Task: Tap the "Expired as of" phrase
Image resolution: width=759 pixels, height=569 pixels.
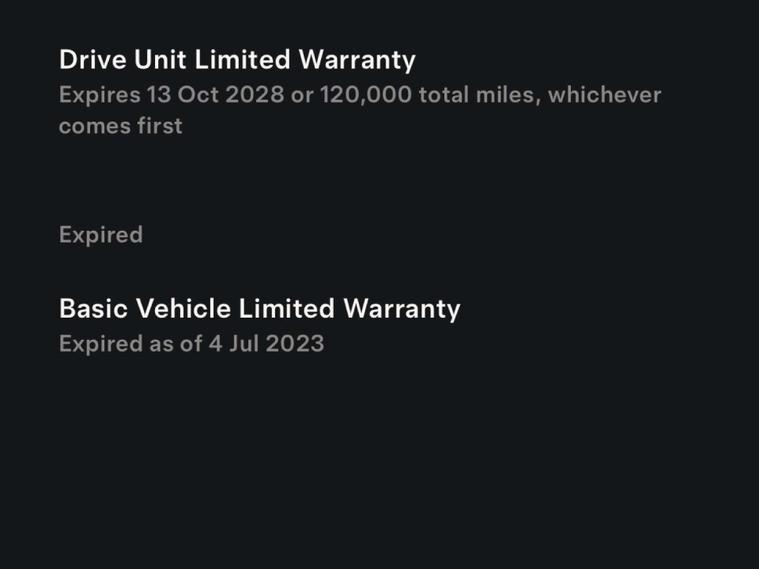Action: pos(130,344)
